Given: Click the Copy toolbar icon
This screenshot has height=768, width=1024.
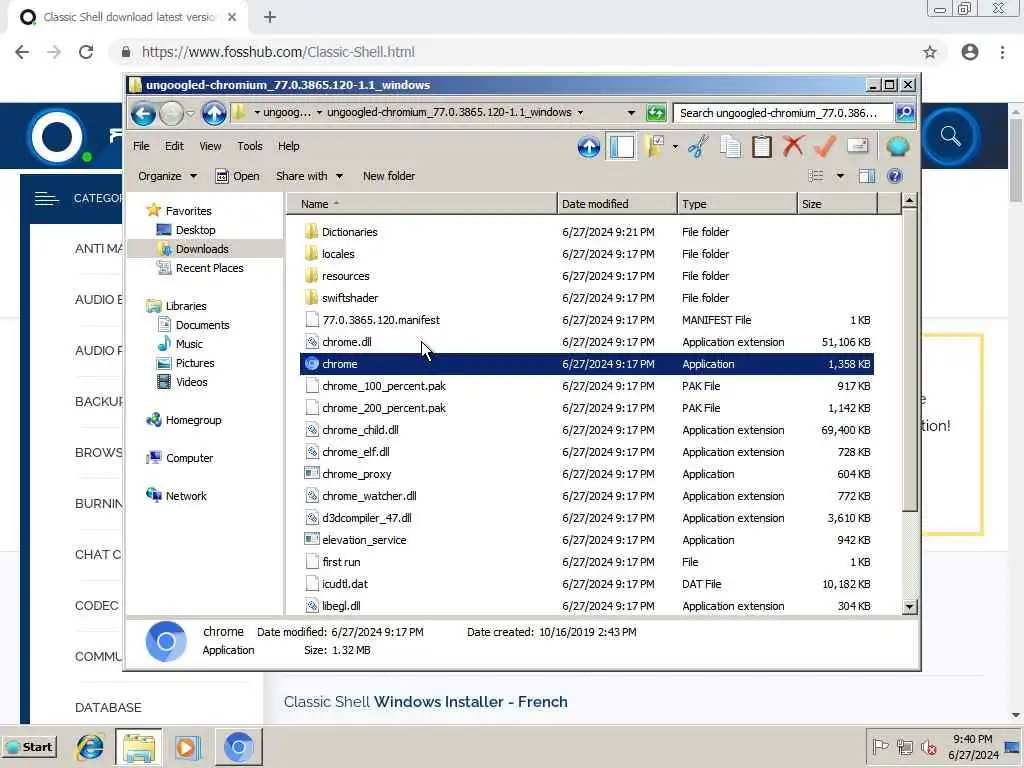Looking at the screenshot, I should point(730,146).
